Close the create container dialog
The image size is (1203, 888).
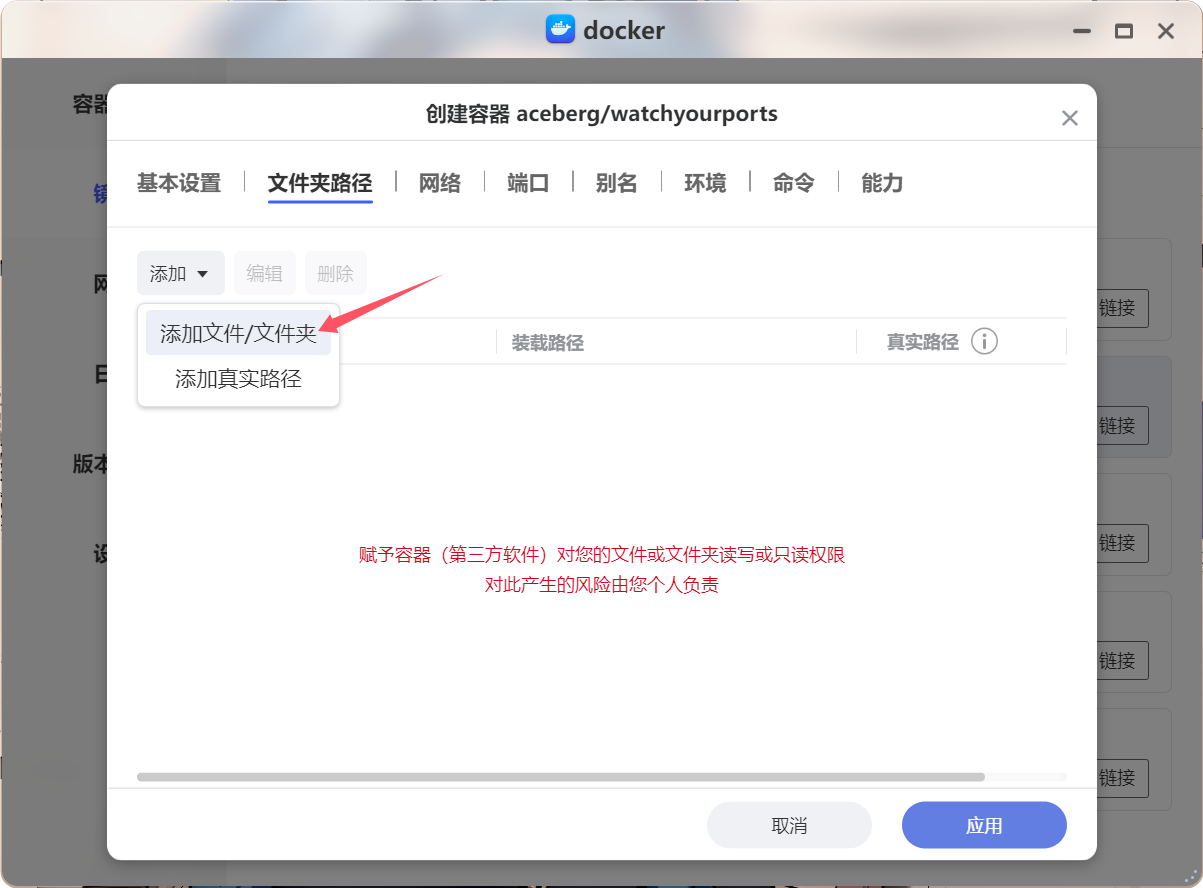pos(1069,117)
